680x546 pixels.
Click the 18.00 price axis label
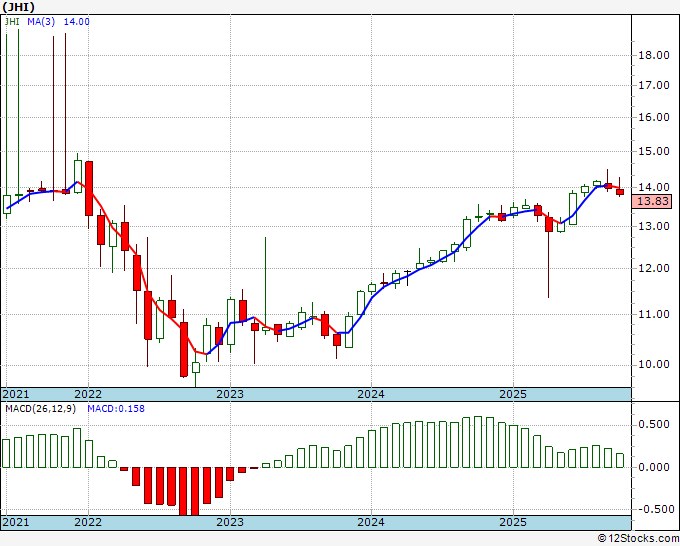click(x=654, y=55)
